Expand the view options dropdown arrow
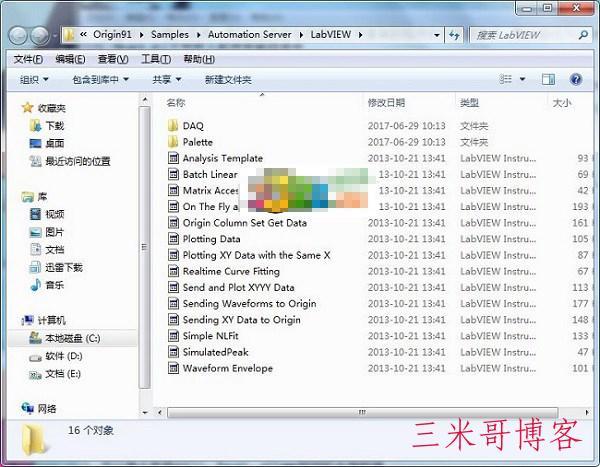The image size is (600, 467). pos(522,79)
